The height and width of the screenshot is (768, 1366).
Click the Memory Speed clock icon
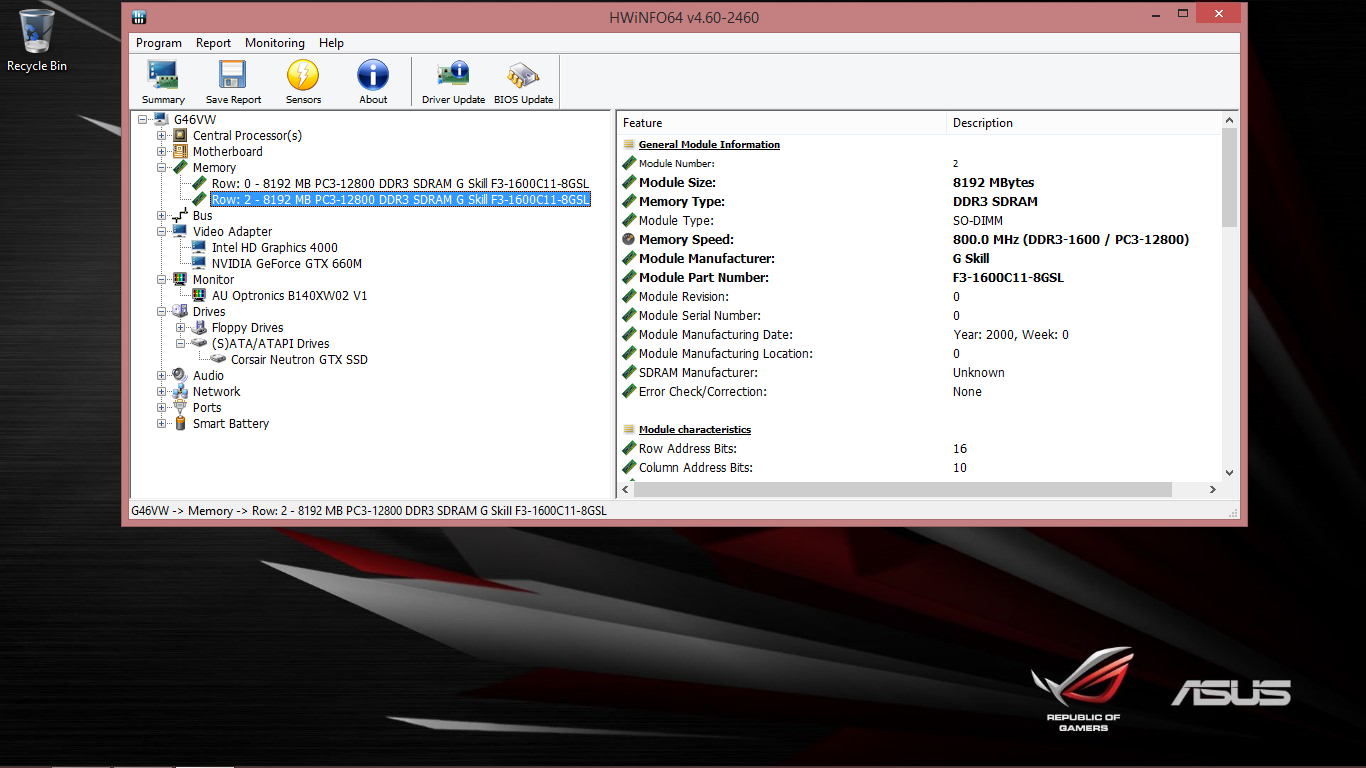pyautogui.click(x=628, y=239)
